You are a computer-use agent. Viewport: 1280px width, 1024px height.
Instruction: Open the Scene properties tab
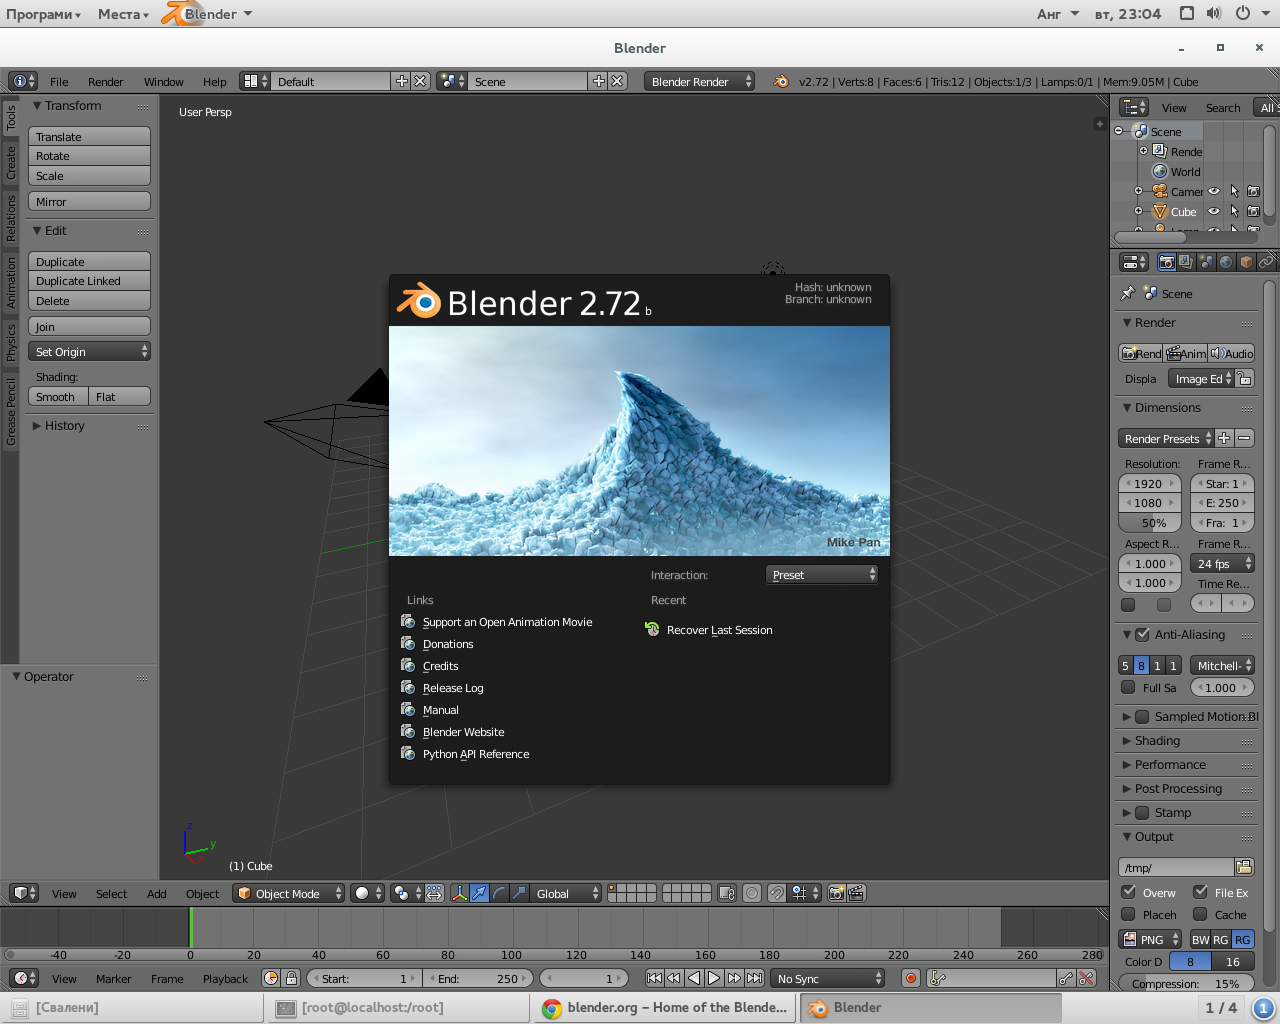pyautogui.click(x=1206, y=262)
